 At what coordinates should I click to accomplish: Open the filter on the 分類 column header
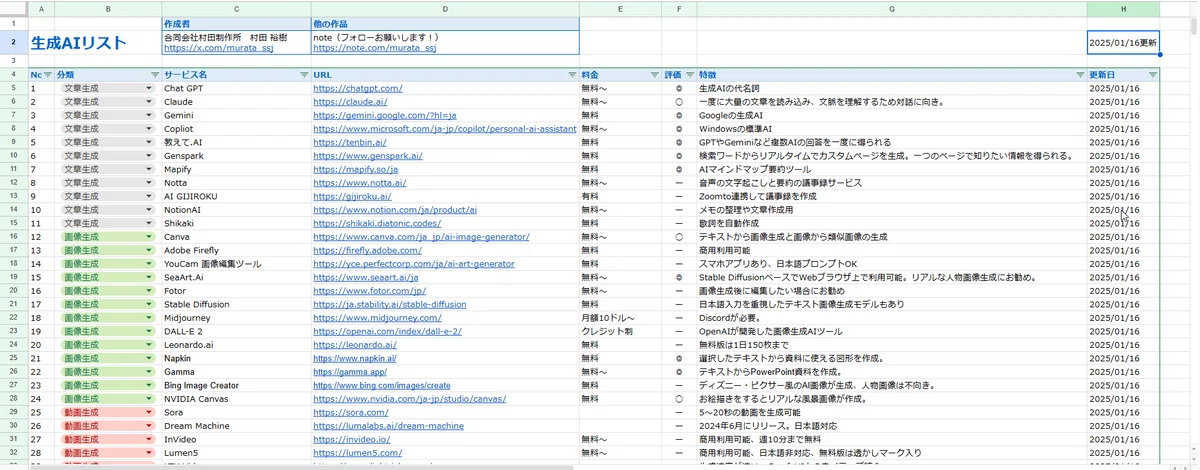coord(153,75)
